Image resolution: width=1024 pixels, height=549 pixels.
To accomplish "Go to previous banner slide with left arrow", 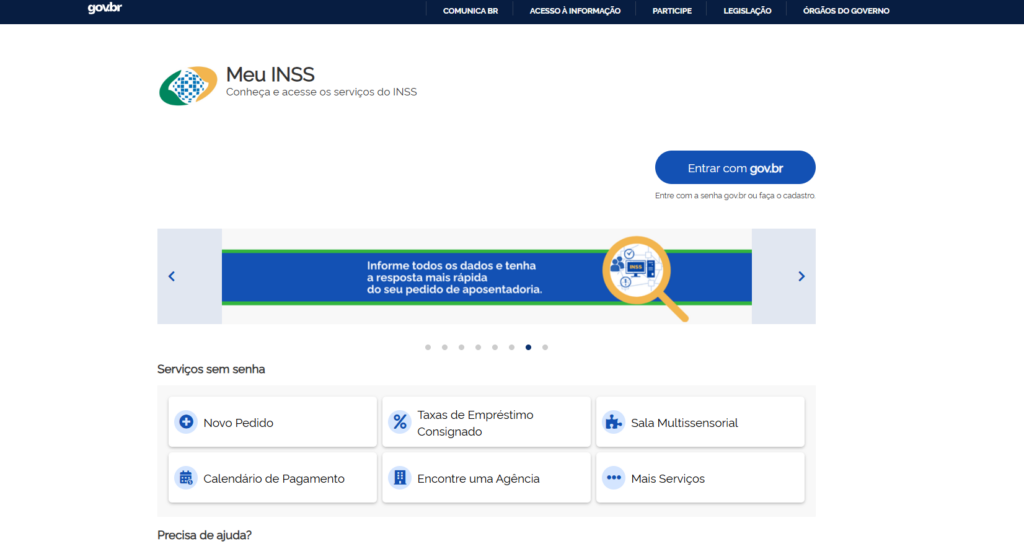I will (x=172, y=276).
